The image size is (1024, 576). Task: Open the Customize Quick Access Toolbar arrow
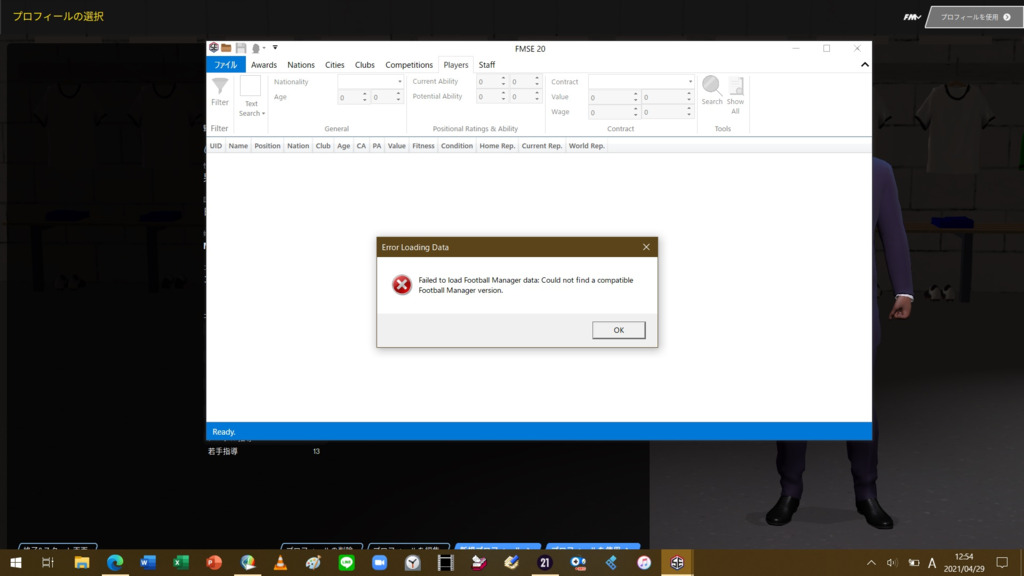click(275, 48)
